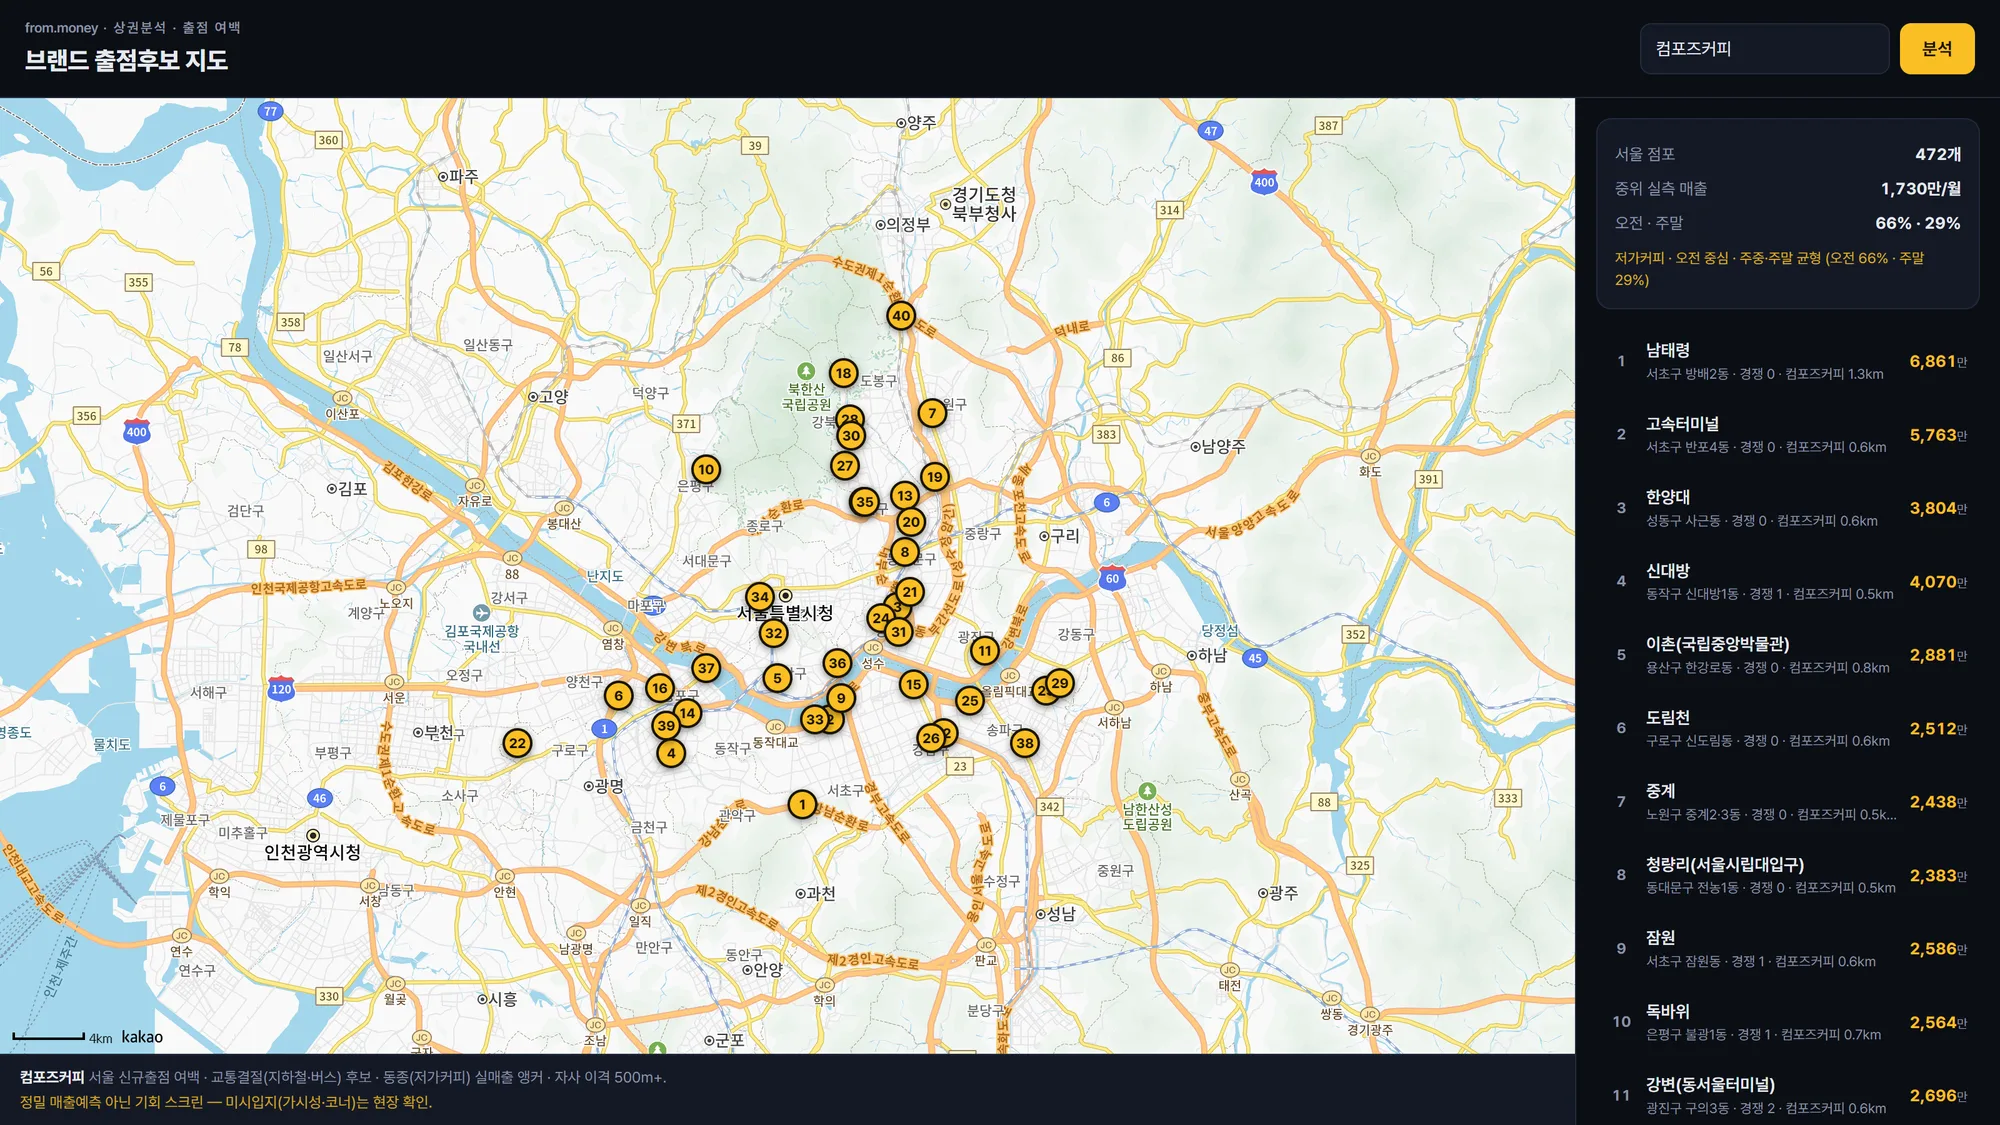This screenshot has width=2000, height=1125.
Task: Select map marker number 8
Action: click(905, 552)
